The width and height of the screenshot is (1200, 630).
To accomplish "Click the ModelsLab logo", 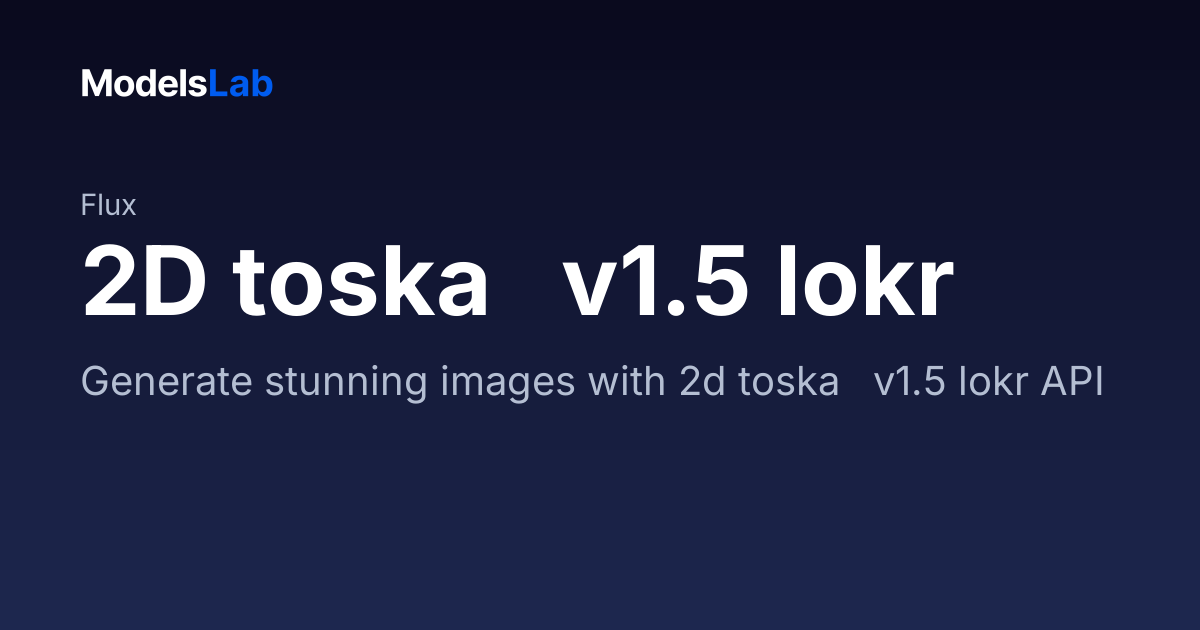I will (x=177, y=84).
